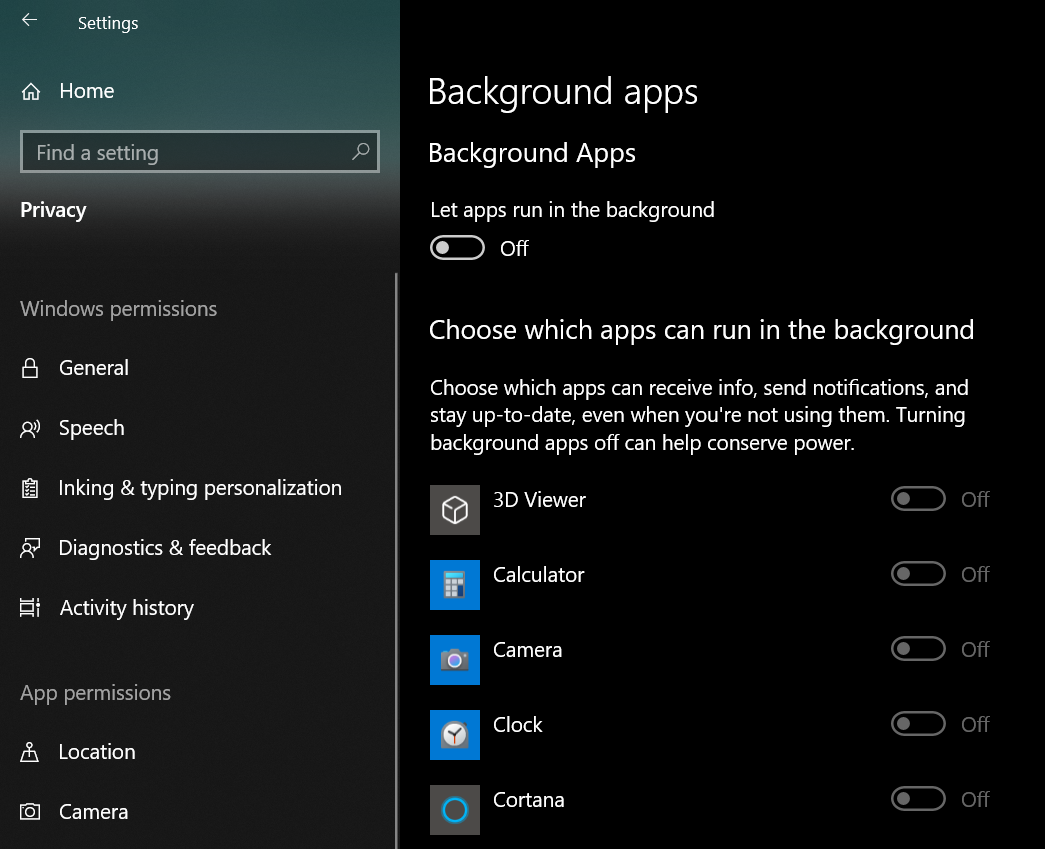Click the Camera app icon in list
The width and height of the screenshot is (1045, 849).
[455, 660]
